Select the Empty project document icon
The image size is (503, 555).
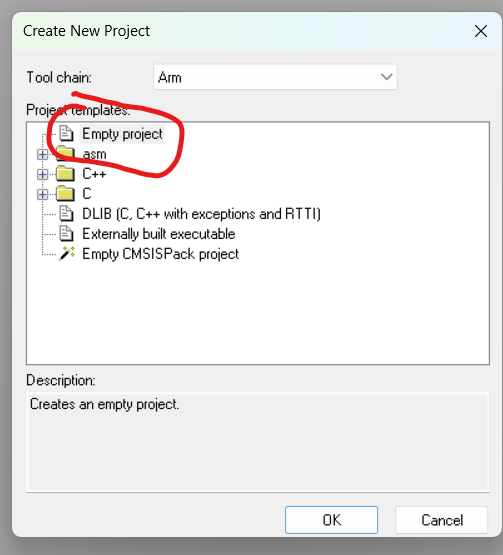click(x=66, y=133)
